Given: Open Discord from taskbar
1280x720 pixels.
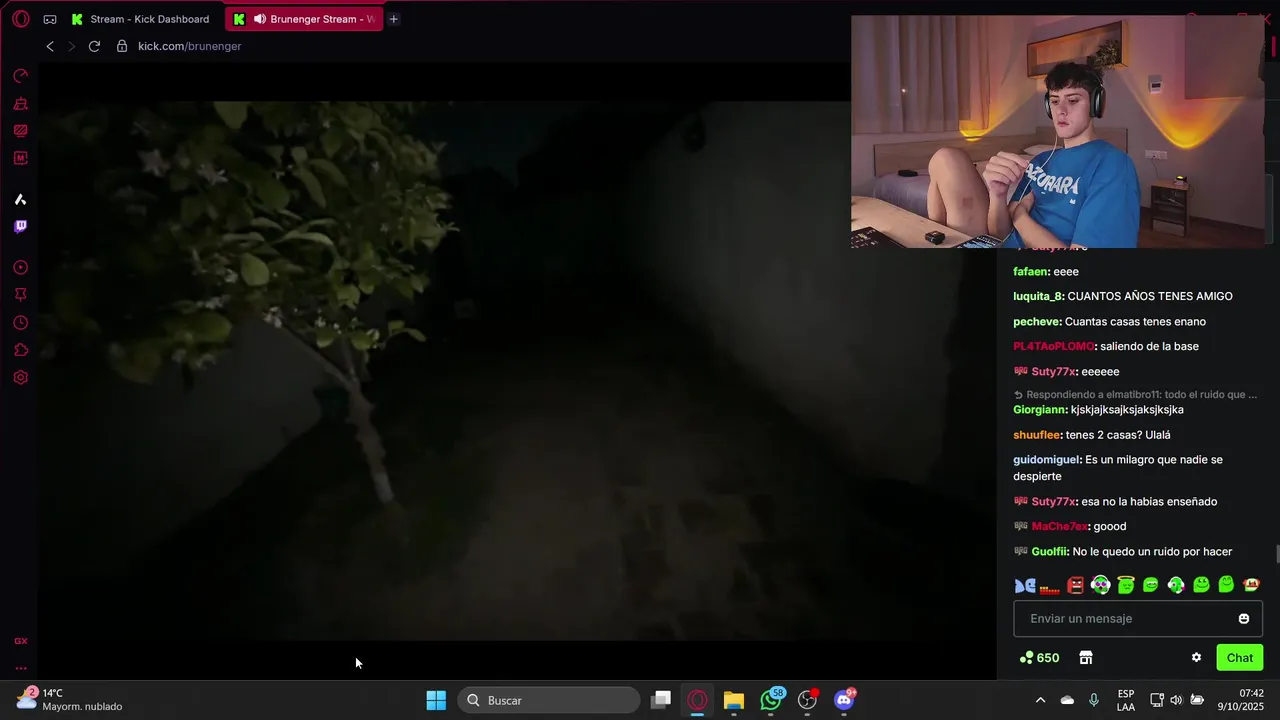Looking at the screenshot, I should 845,700.
